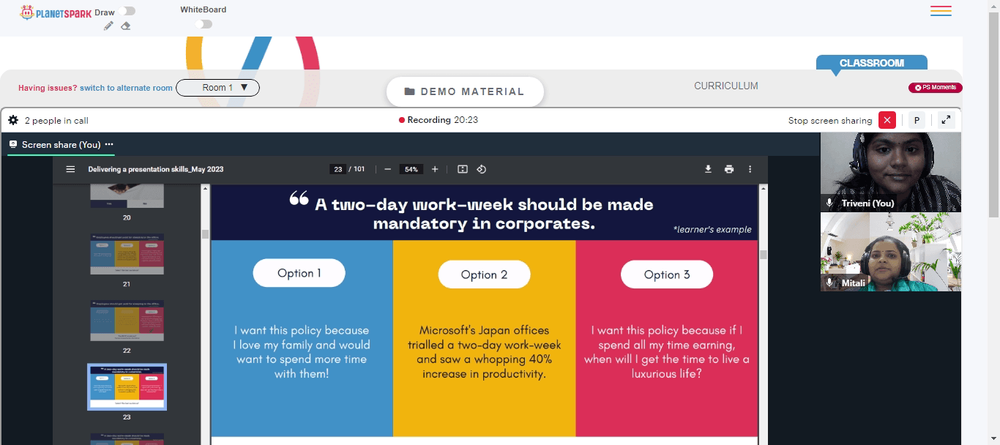Select page 21 thumbnail
This screenshot has height=445, width=1000.
tap(127, 254)
